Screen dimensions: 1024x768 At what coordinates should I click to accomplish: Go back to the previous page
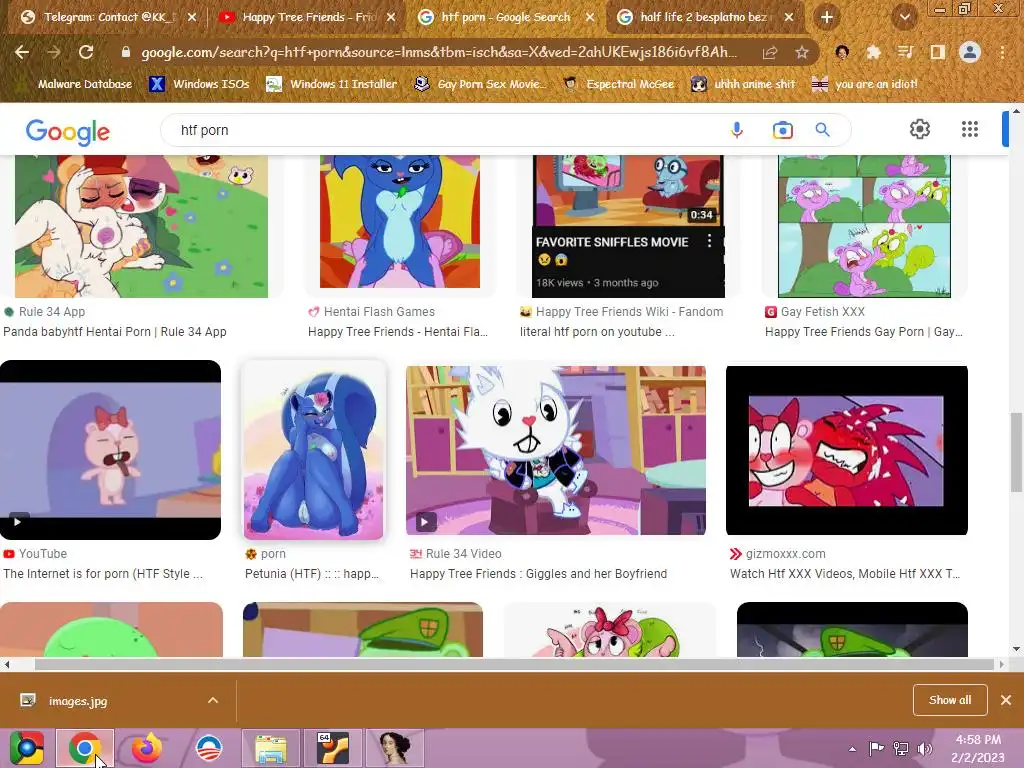point(22,52)
